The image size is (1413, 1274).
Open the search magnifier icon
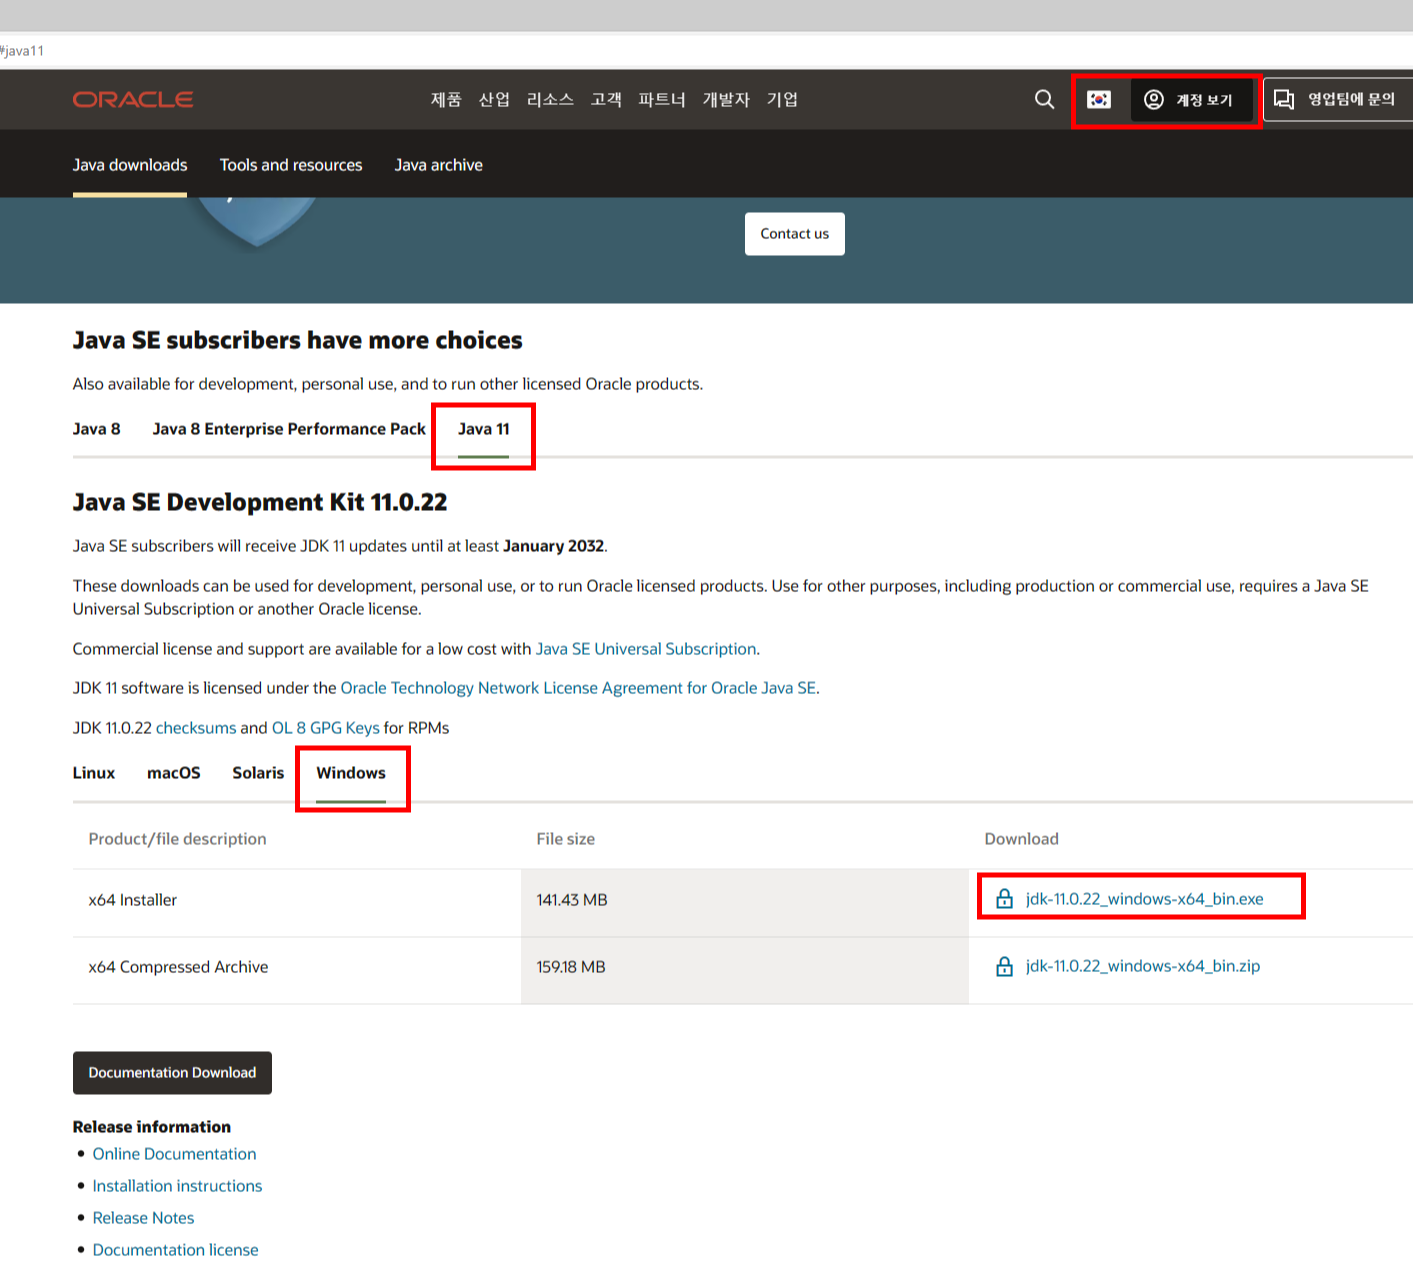tap(1044, 99)
